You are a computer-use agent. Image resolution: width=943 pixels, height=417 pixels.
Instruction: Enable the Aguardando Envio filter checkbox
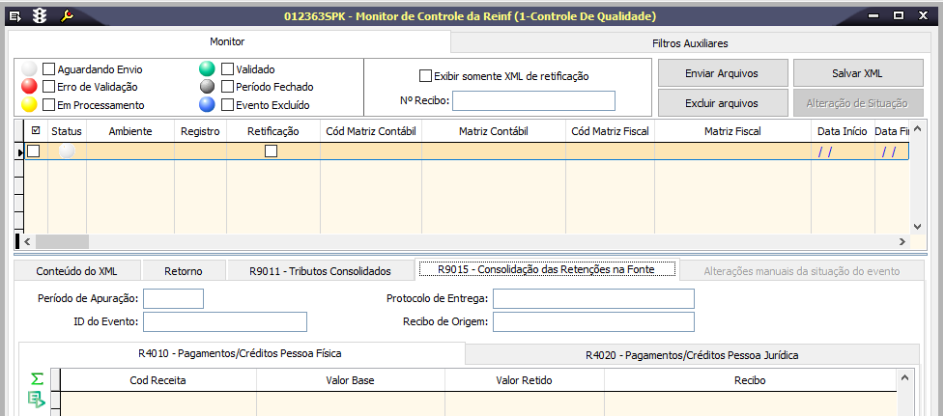point(49,70)
